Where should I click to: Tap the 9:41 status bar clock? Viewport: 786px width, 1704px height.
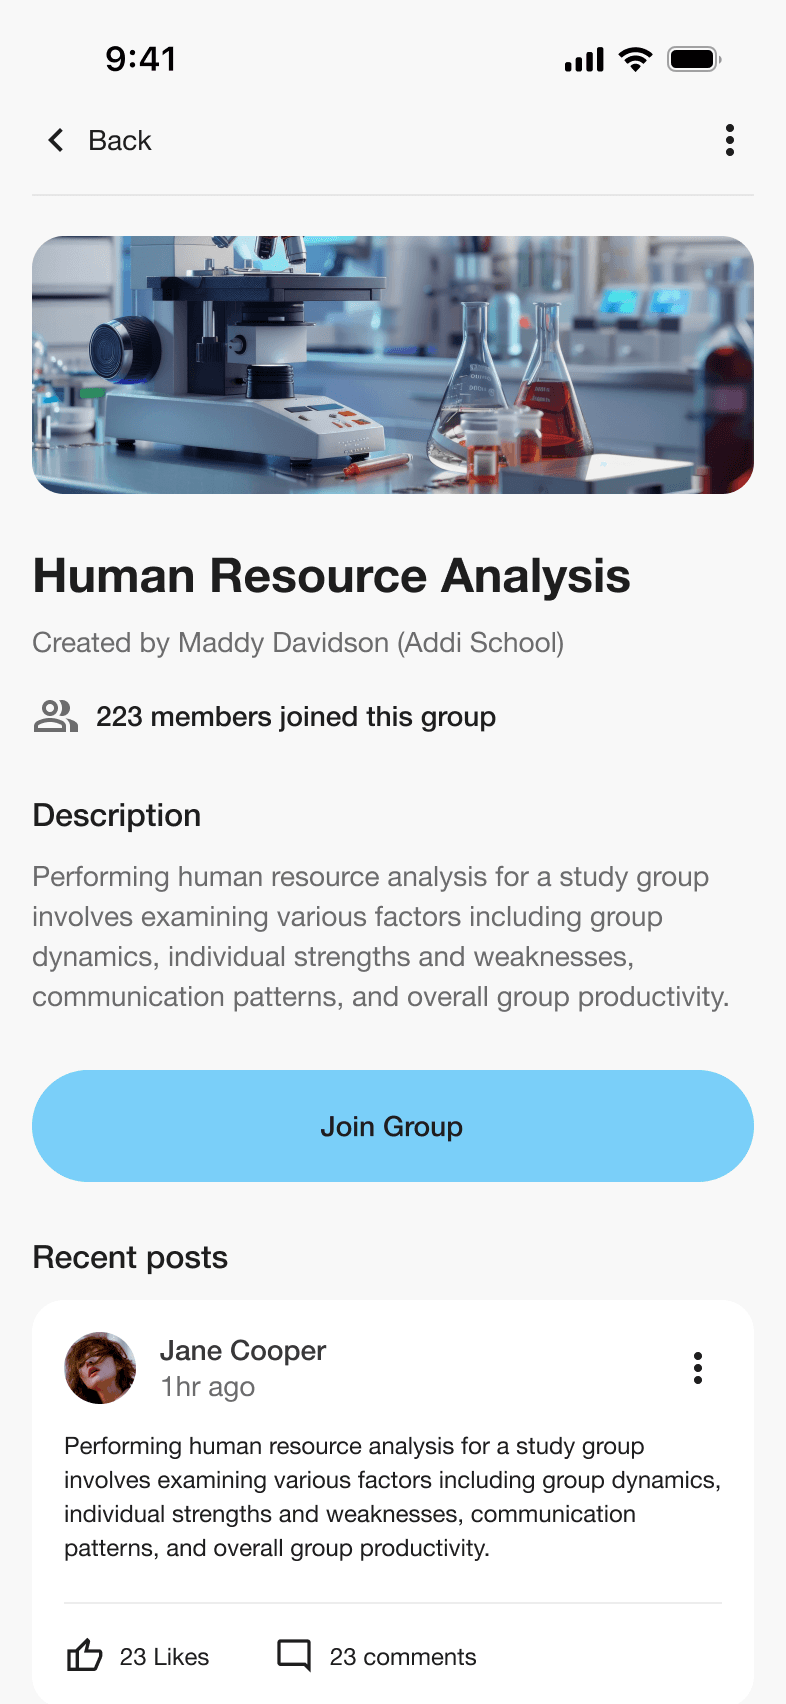tap(141, 59)
